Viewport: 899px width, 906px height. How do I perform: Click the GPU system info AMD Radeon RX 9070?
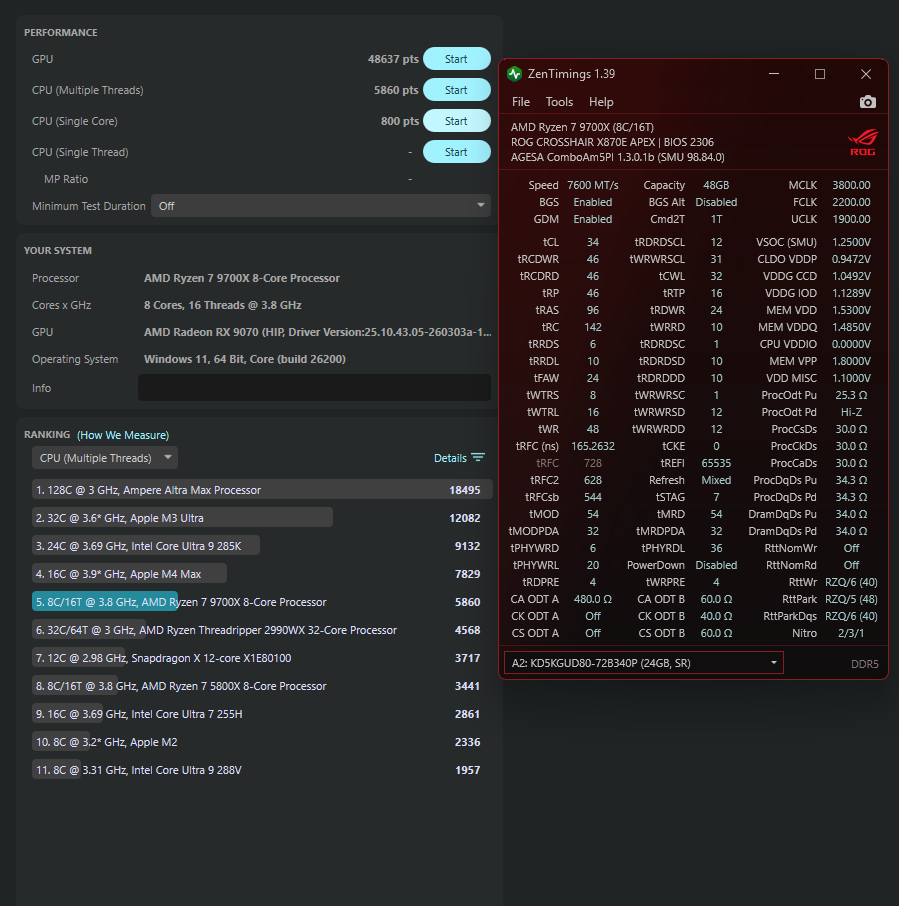point(317,332)
